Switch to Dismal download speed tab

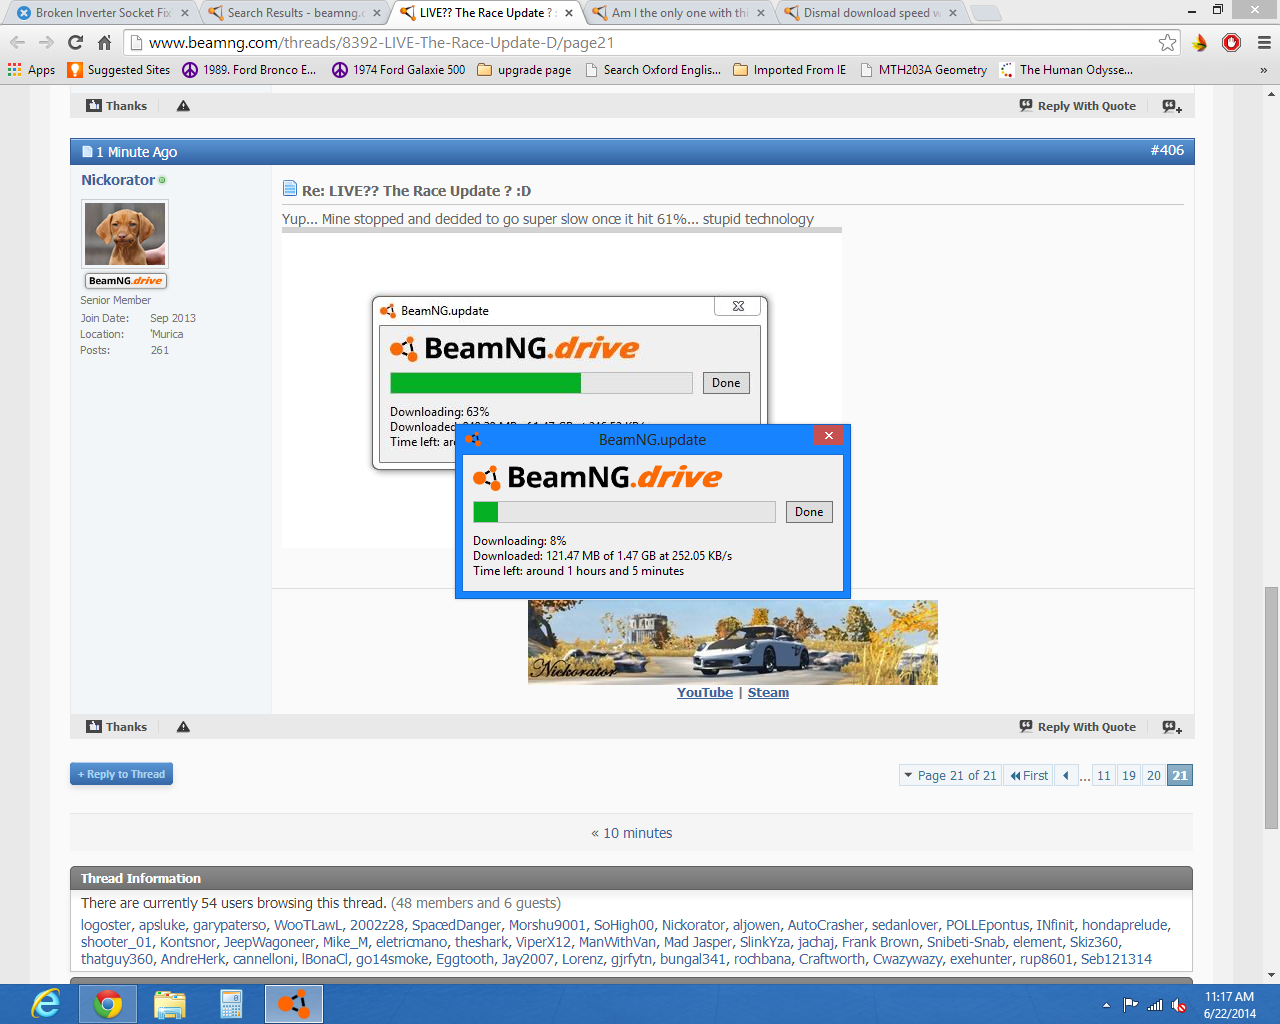point(870,13)
